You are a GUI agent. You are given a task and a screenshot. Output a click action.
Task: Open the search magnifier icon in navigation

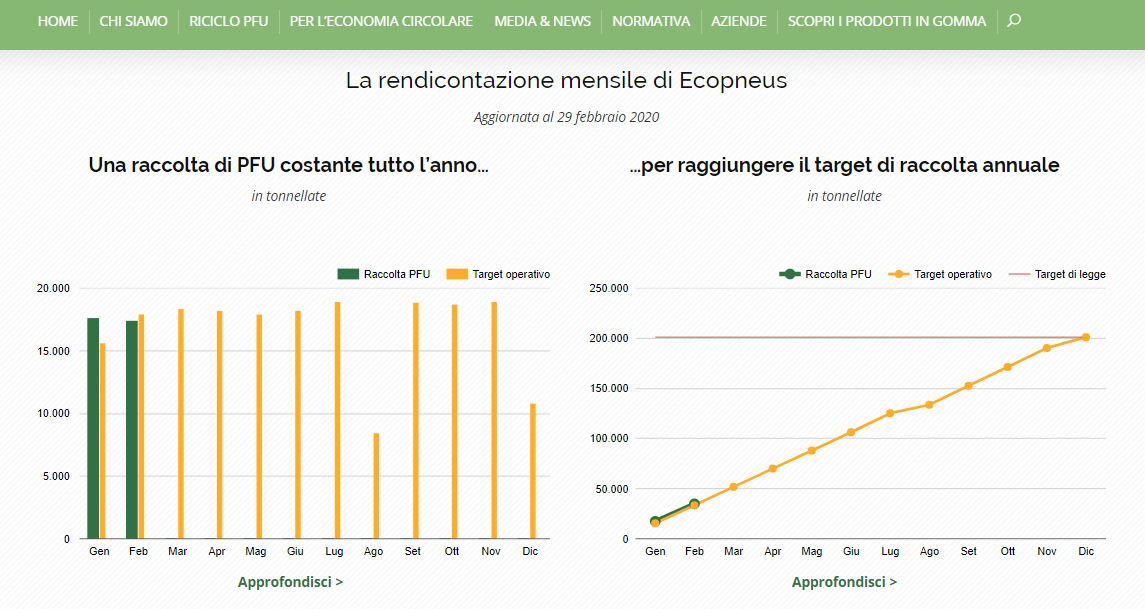point(1014,20)
